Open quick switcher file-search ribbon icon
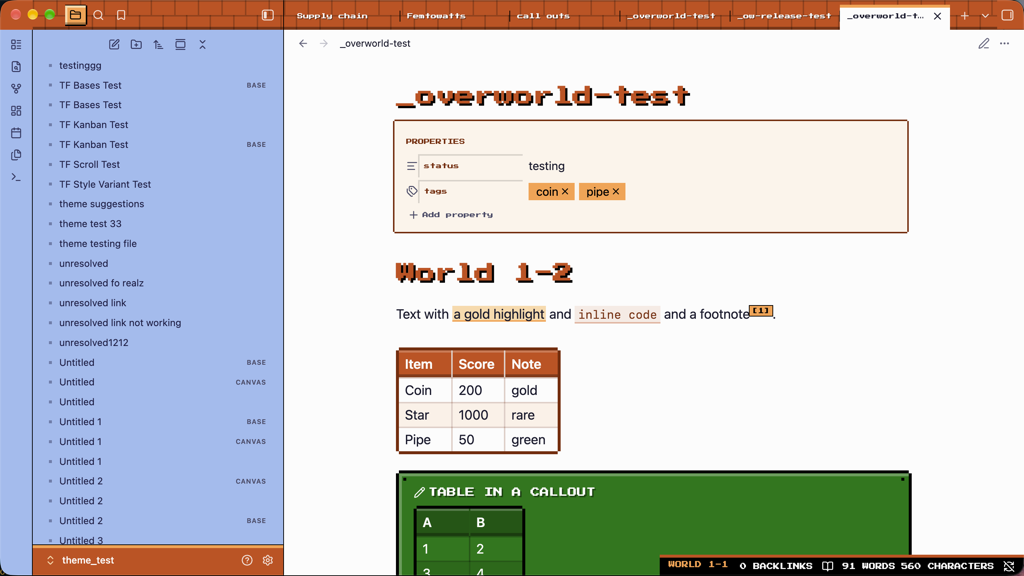The image size is (1024, 576). point(16,67)
